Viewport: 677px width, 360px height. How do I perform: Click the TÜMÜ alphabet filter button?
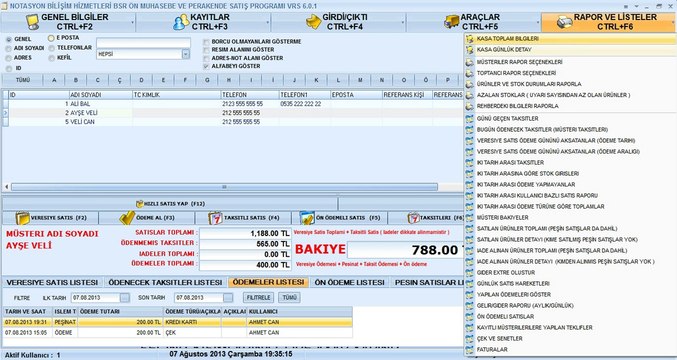click(23, 80)
